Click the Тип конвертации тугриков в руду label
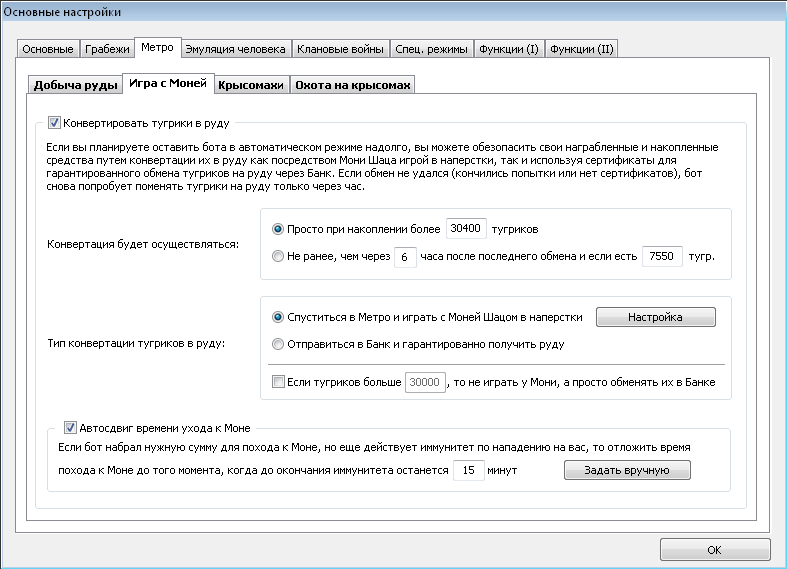 136,344
